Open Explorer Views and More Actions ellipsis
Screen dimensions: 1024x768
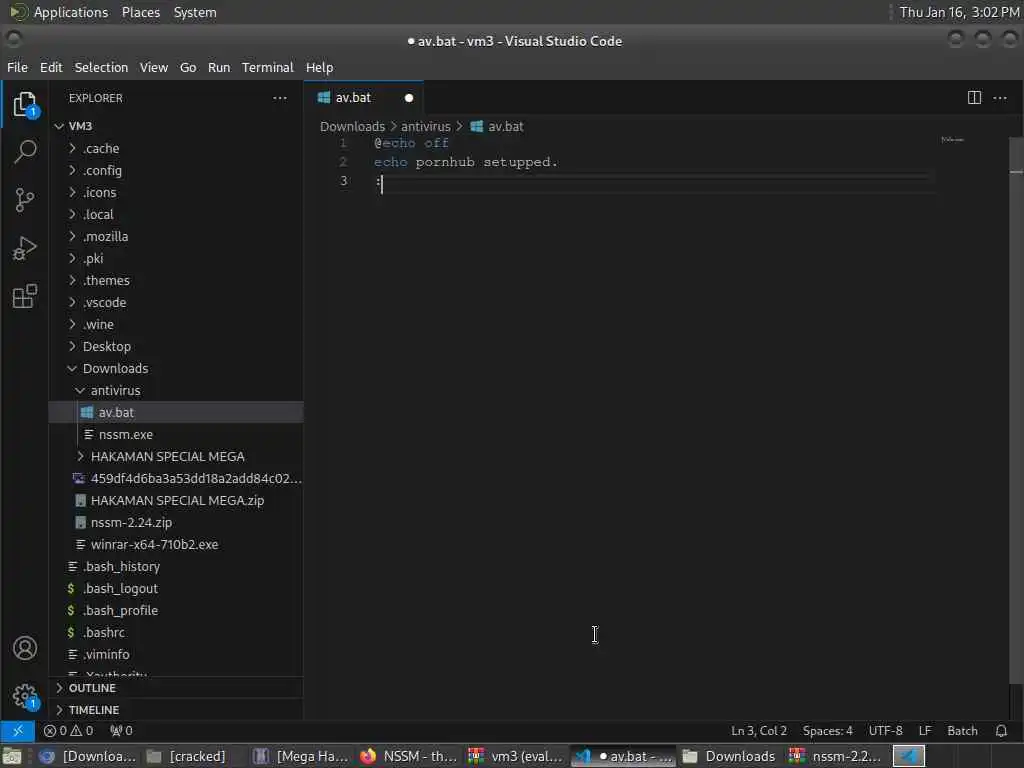280,98
